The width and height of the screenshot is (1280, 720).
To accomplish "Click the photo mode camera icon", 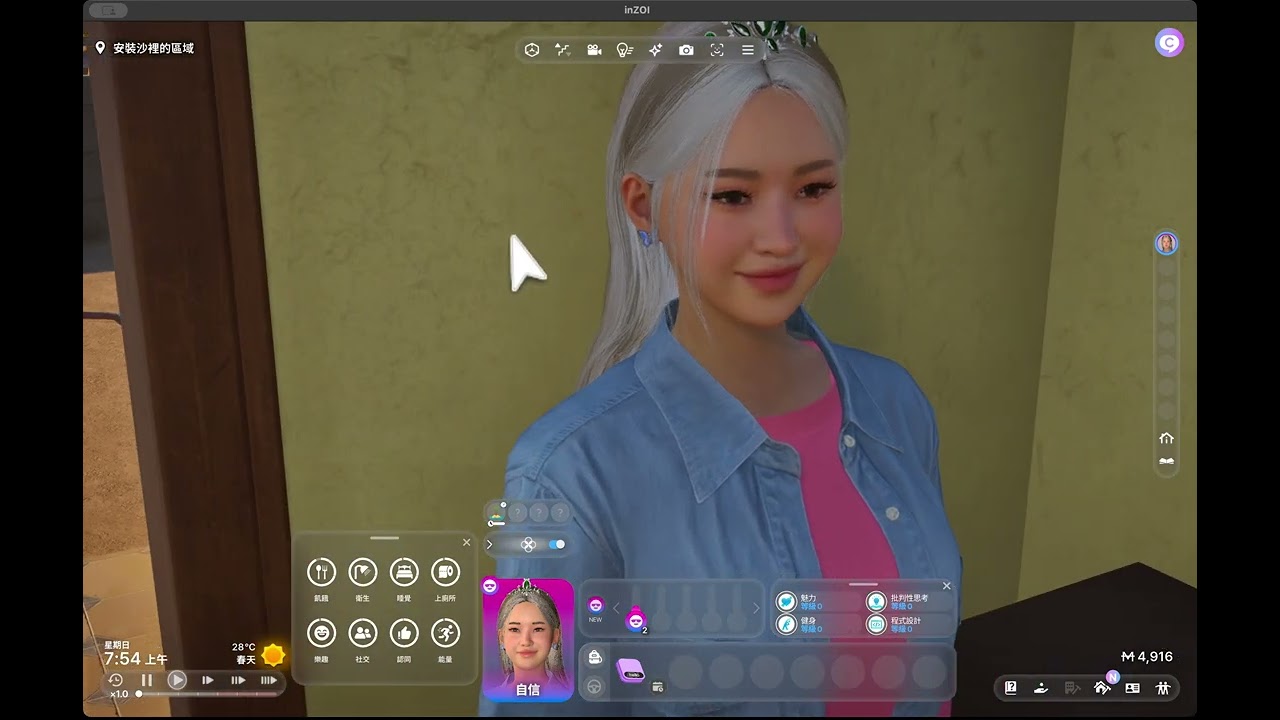I will pos(686,50).
